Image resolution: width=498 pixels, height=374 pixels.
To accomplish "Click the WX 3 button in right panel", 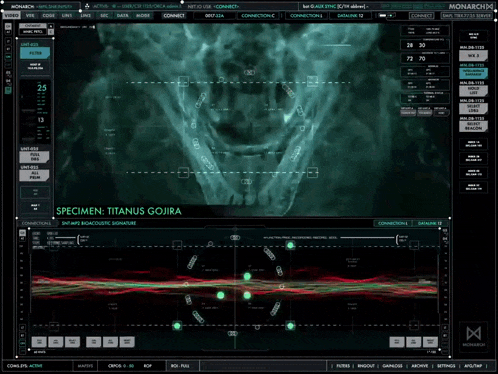I will point(473,55).
